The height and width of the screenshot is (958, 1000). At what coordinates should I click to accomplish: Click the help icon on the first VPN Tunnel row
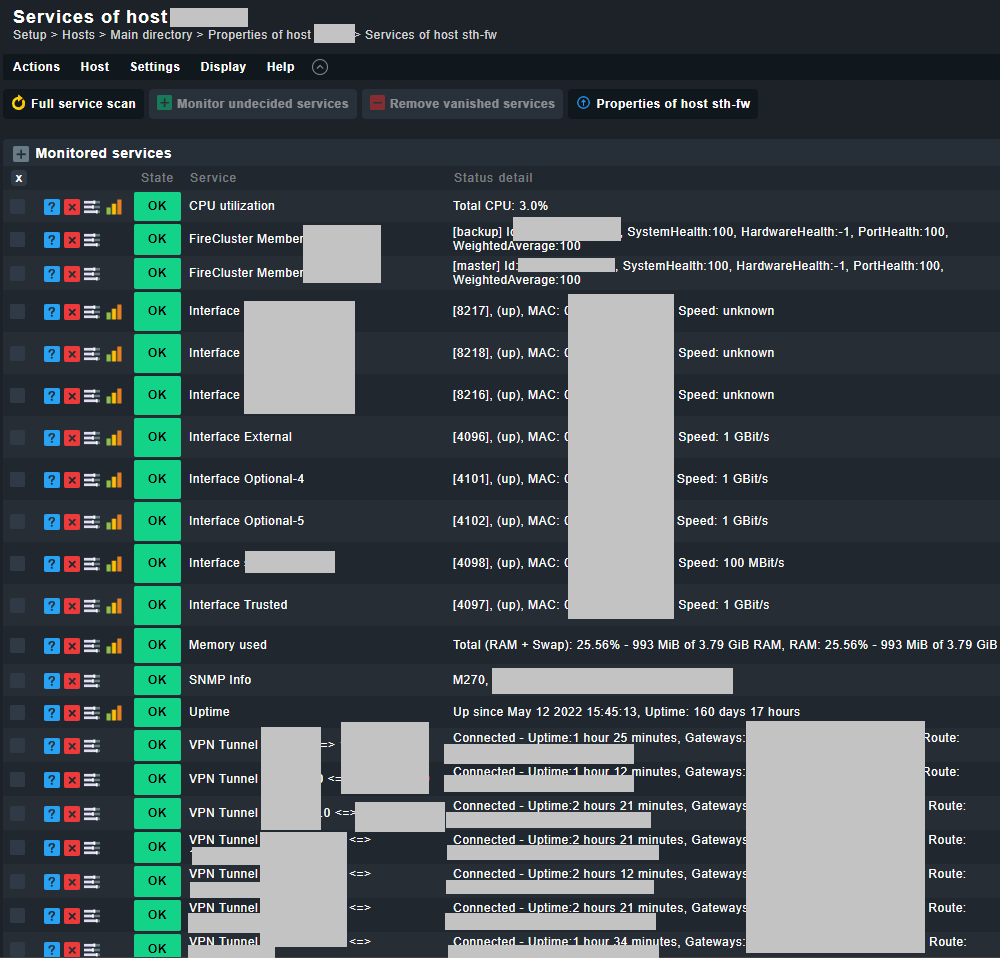(51, 746)
